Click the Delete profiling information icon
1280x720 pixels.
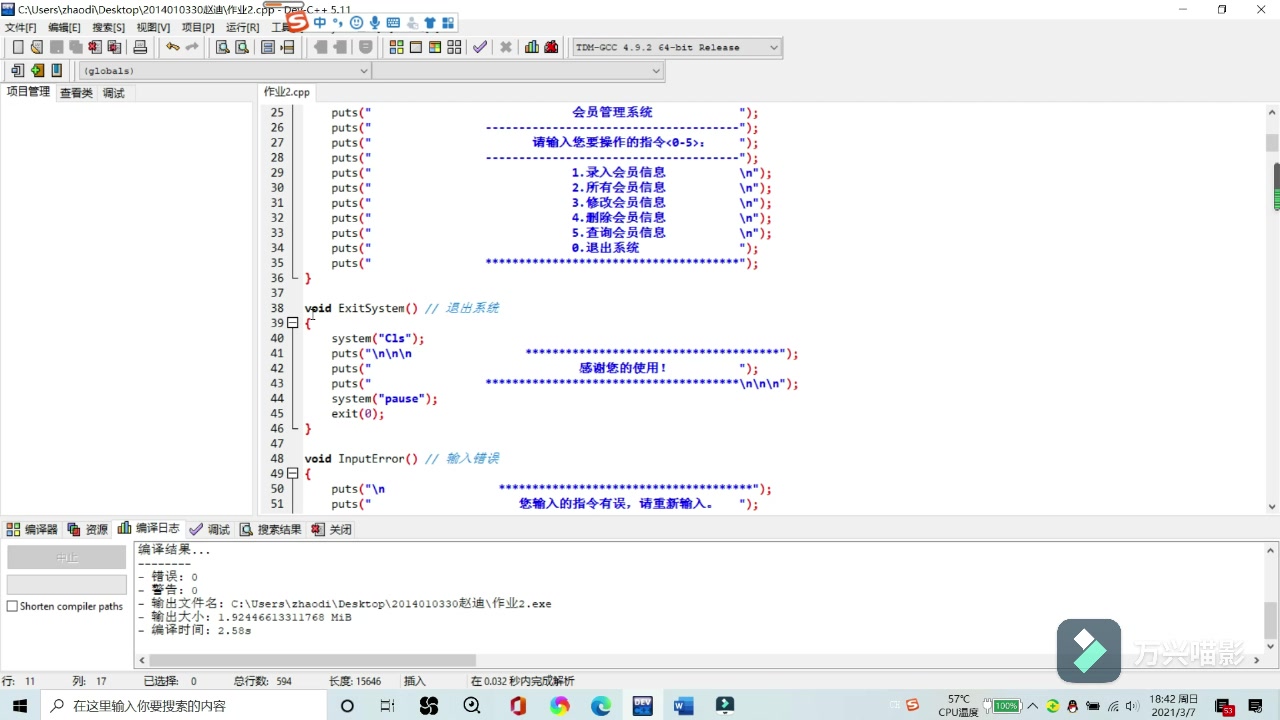[x=551, y=47]
